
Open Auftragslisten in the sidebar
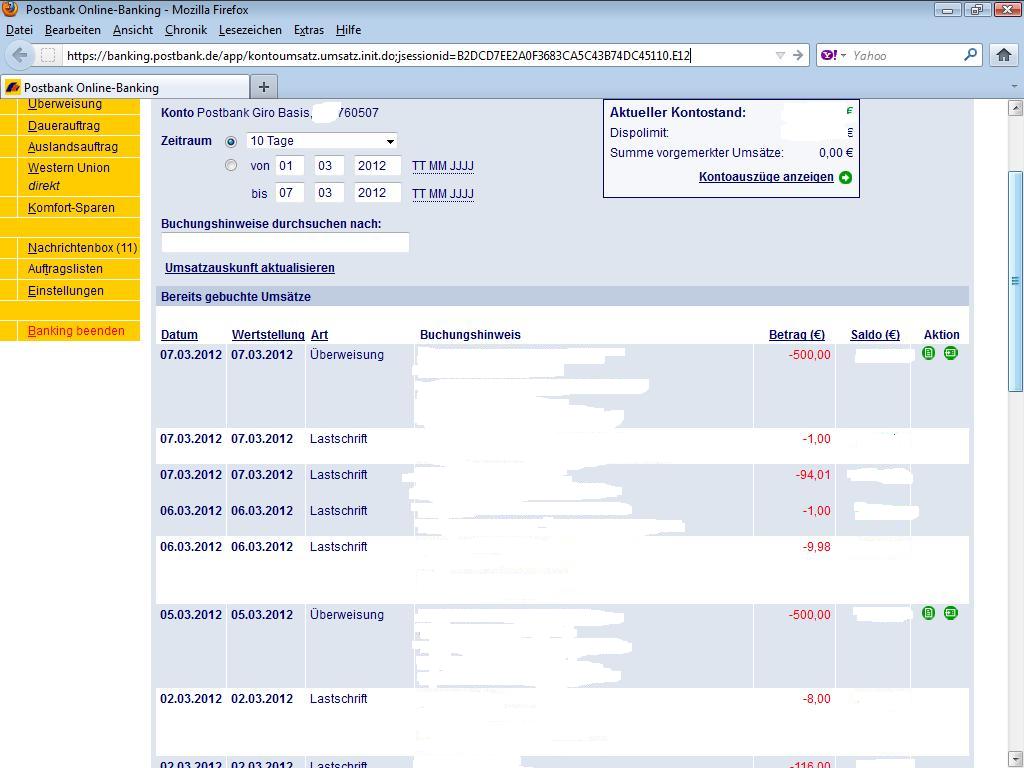pyautogui.click(x=65, y=269)
